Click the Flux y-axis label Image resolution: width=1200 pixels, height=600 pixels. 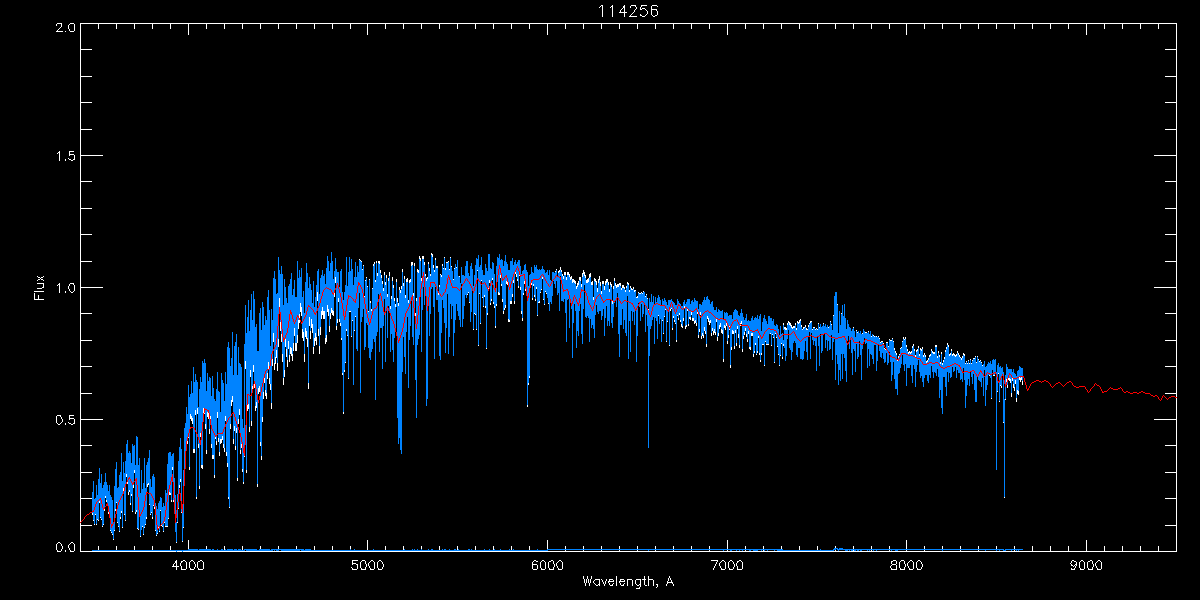40,288
